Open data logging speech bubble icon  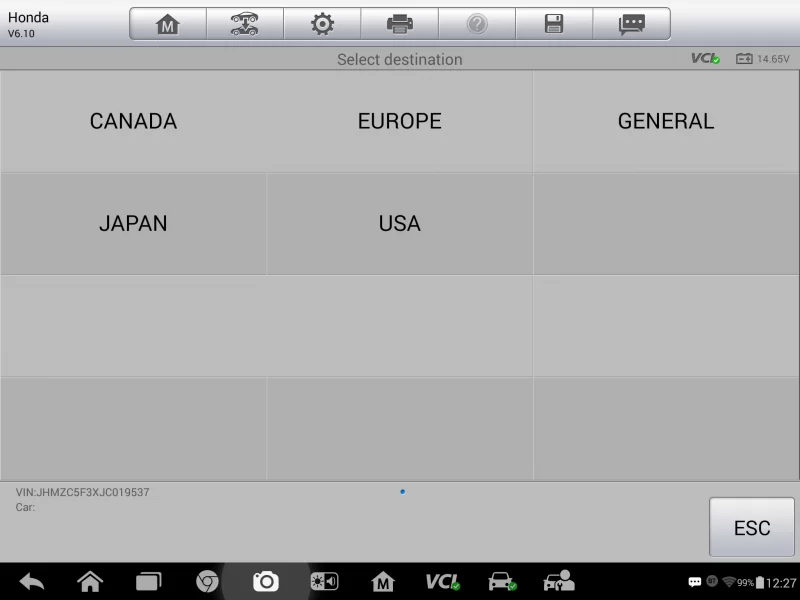[x=631, y=24]
